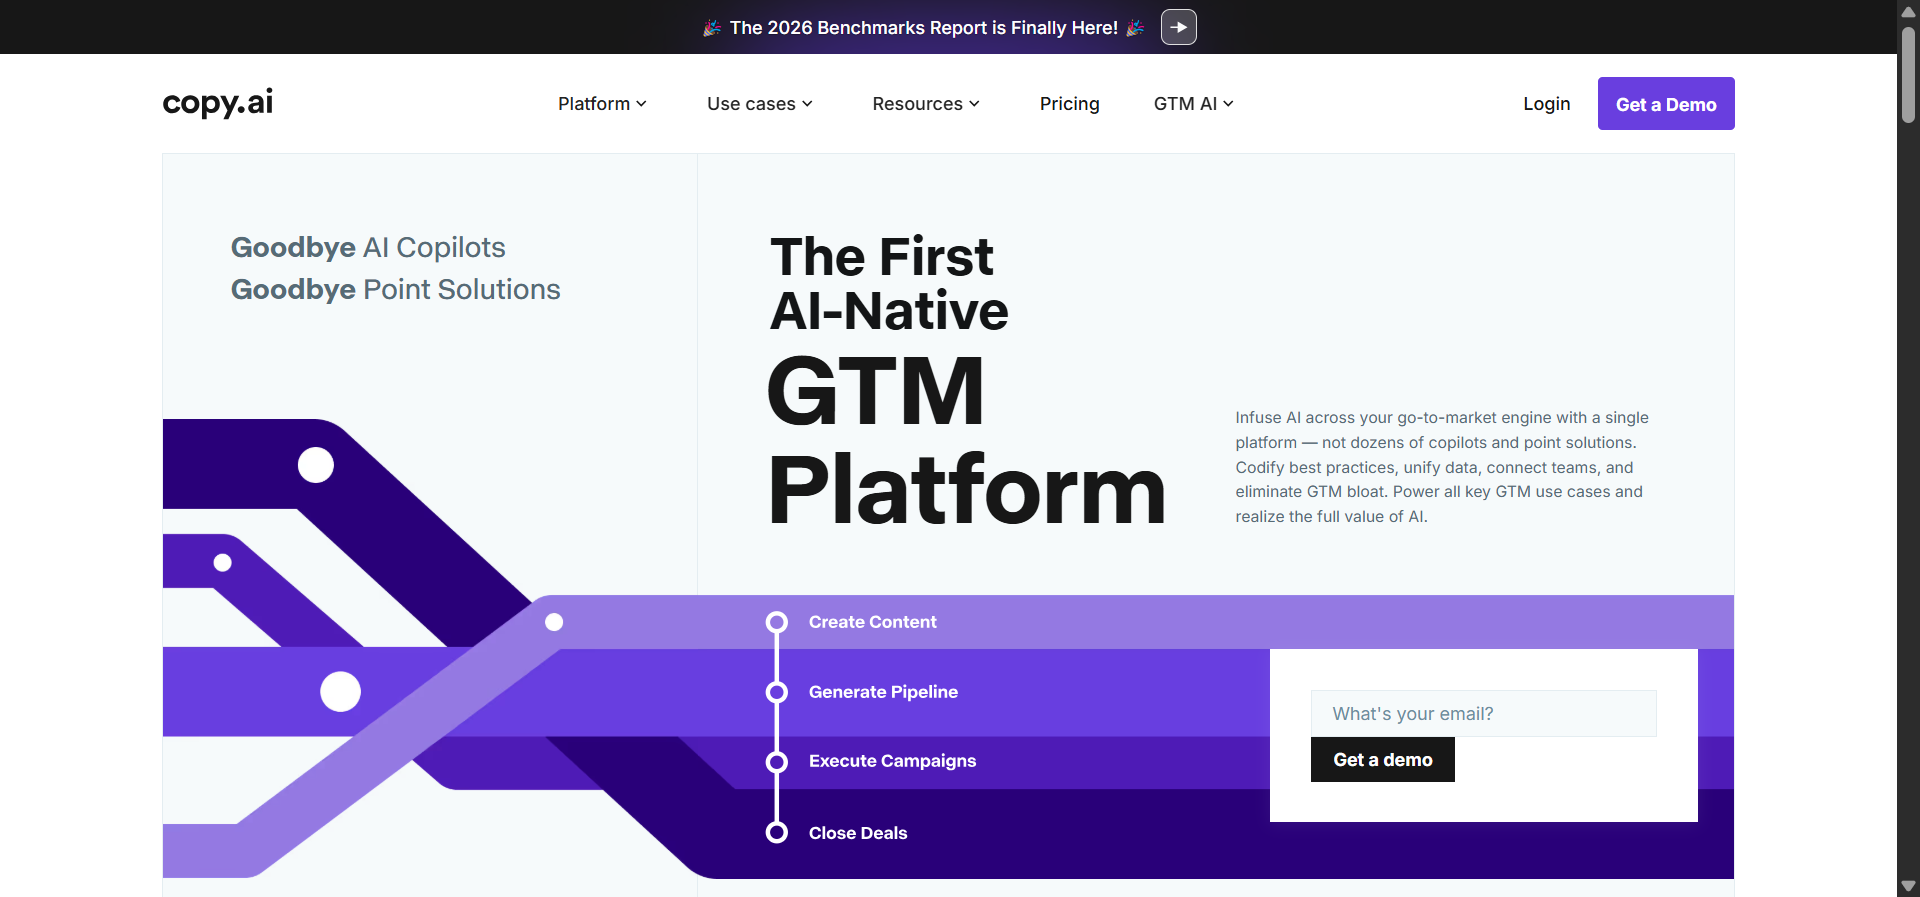Open the Pricing page
The image size is (1920, 897).
tap(1069, 104)
